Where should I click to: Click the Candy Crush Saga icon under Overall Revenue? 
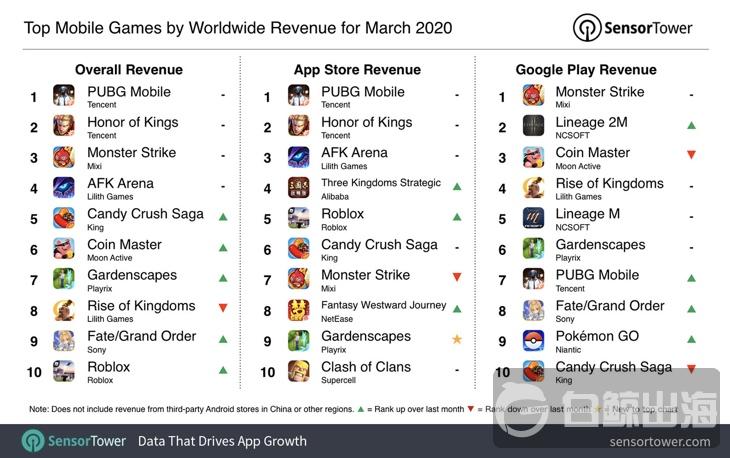coord(64,218)
